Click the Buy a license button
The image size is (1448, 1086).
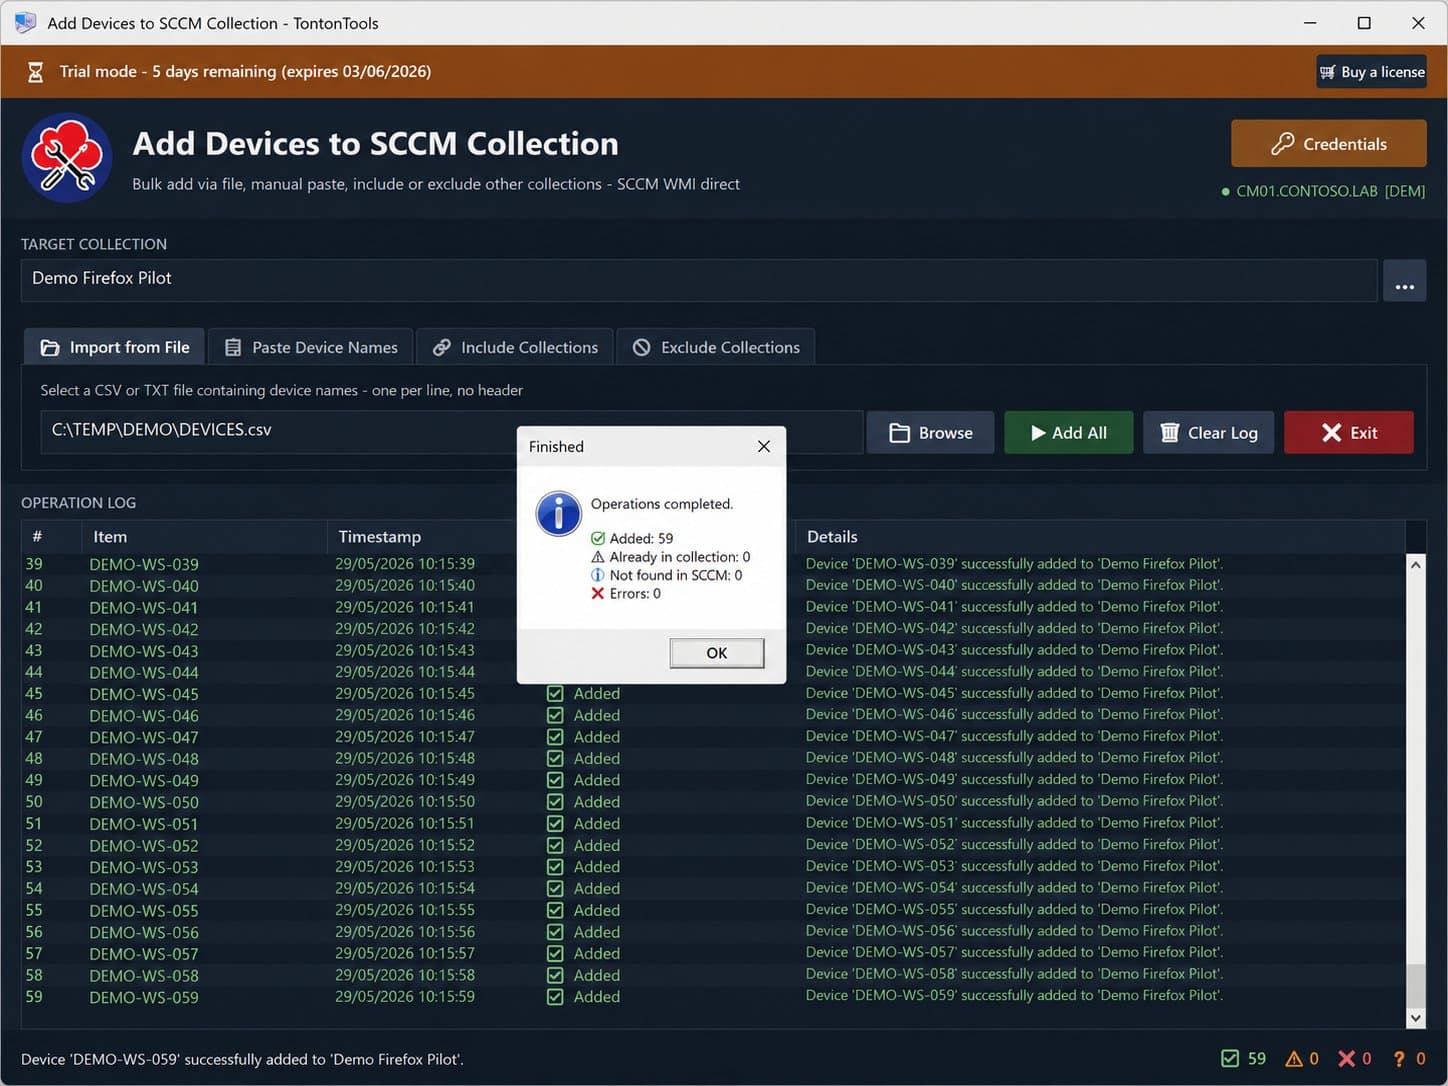(x=1371, y=72)
